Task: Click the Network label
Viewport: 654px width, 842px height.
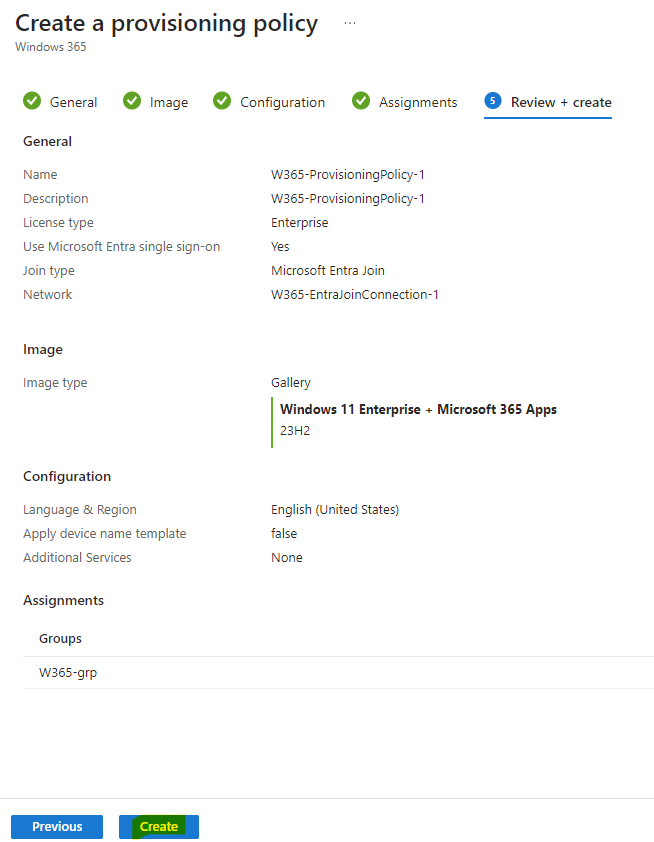Action: (48, 295)
